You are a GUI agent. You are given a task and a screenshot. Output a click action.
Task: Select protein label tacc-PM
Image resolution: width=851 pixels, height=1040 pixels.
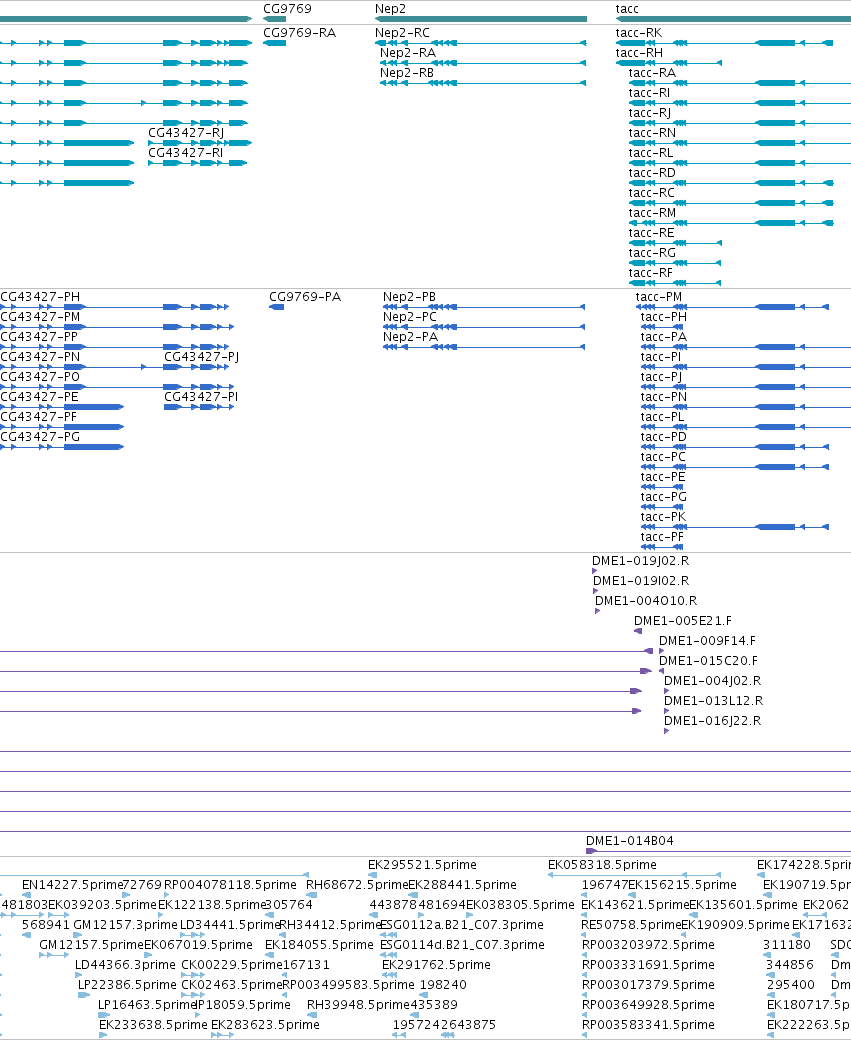click(x=659, y=296)
